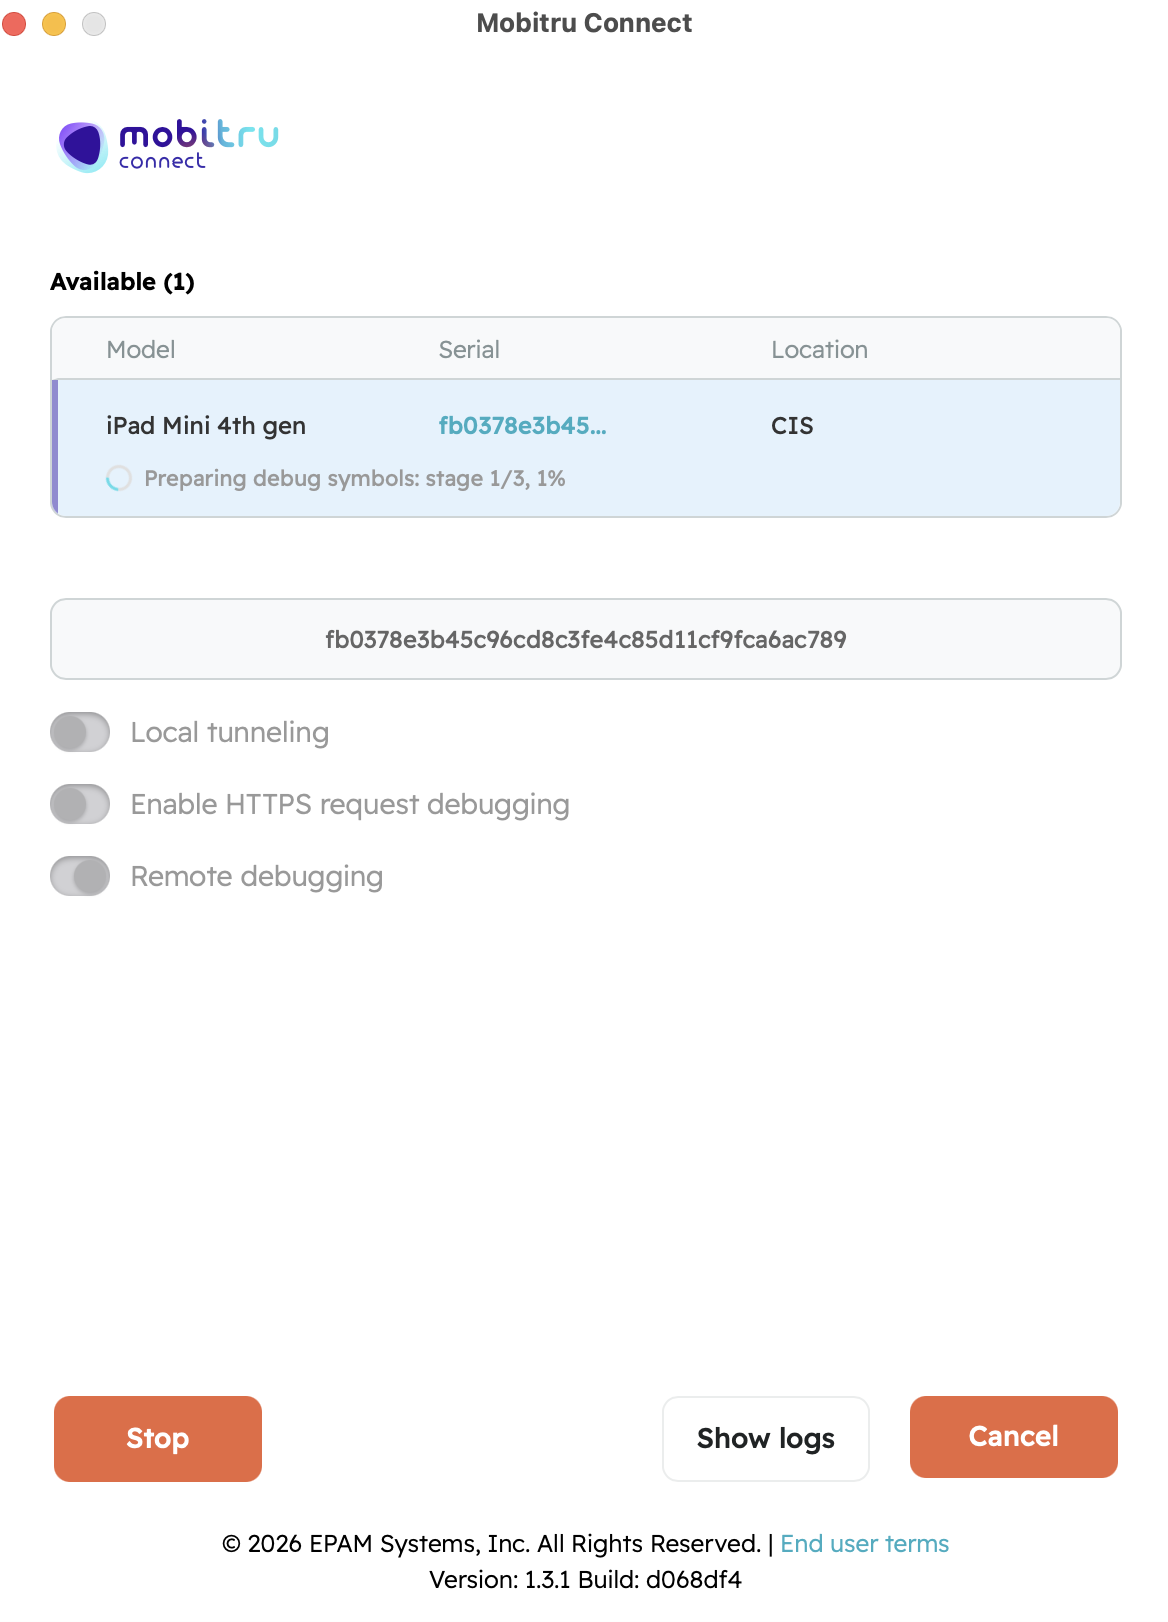This screenshot has width=1168, height=1622.
Task: Click the Location column header
Action: [819, 350]
